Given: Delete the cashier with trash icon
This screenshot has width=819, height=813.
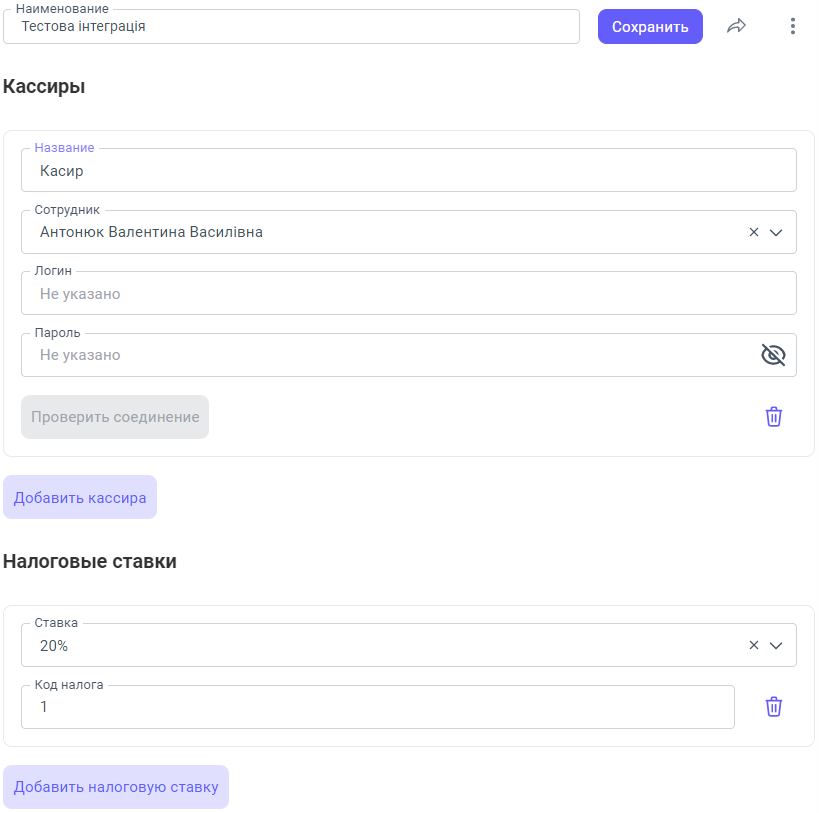Looking at the screenshot, I should (x=773, y=417).
